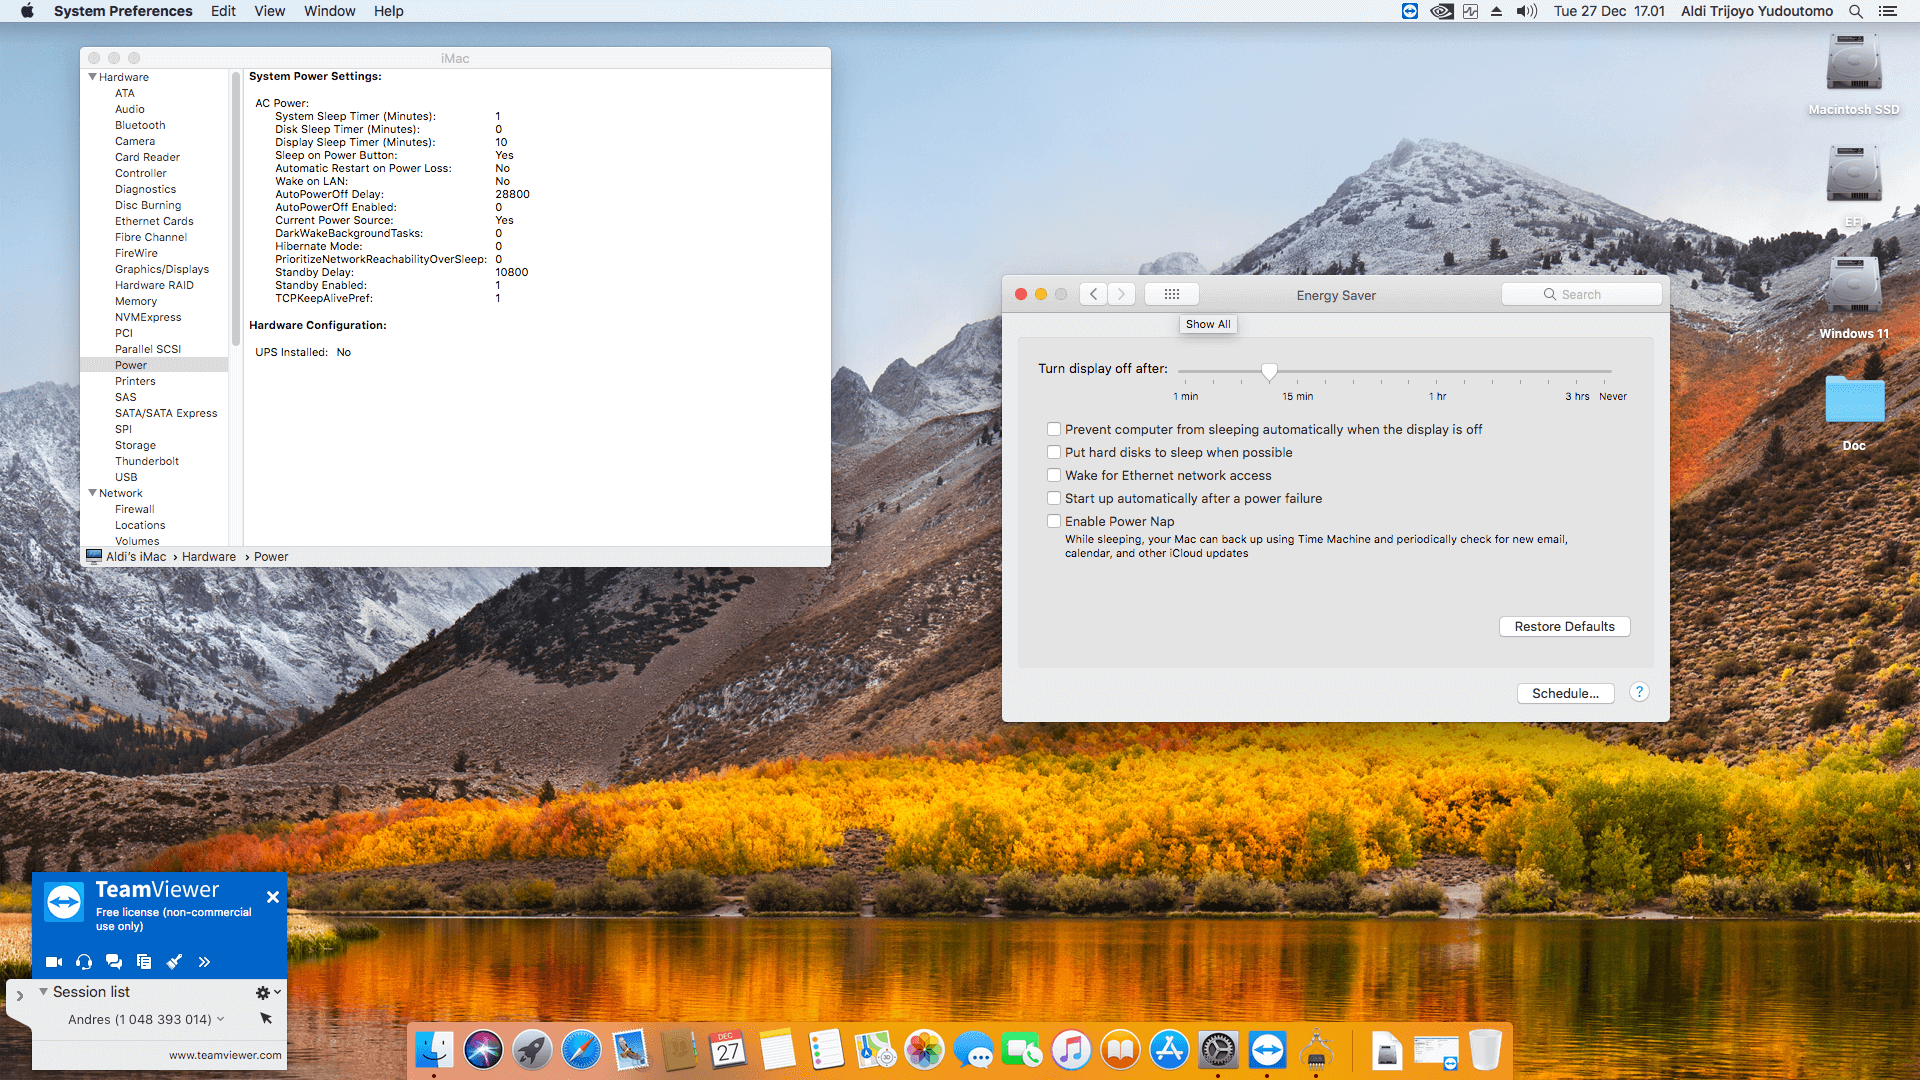Open the Window menu
Screen dimensions: 1920x1080
(329, 11)
